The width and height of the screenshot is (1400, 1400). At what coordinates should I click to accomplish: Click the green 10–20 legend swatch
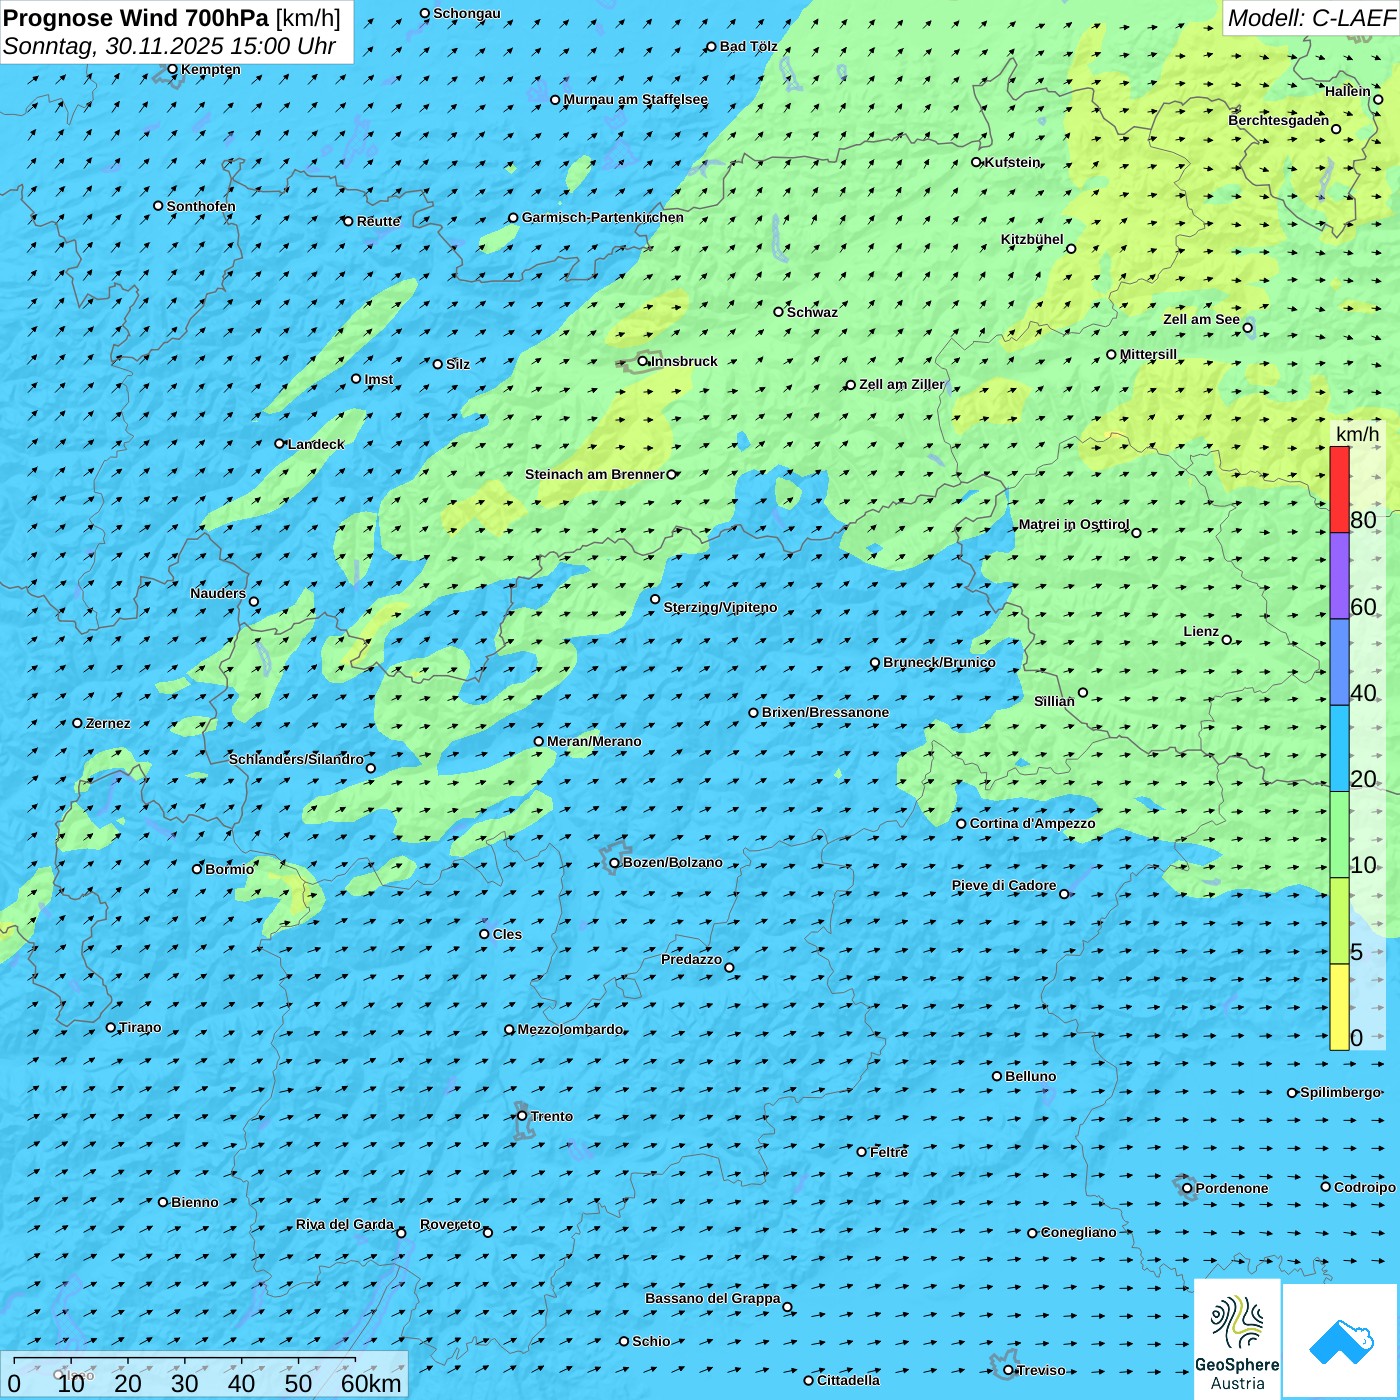(x=1339, y=835)
